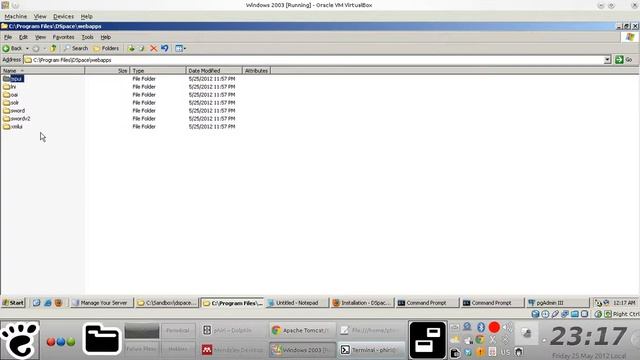This screenshot has height=360, width=640.
Task: Click the US keyboard layout indicator
Action: coord(505,352)
